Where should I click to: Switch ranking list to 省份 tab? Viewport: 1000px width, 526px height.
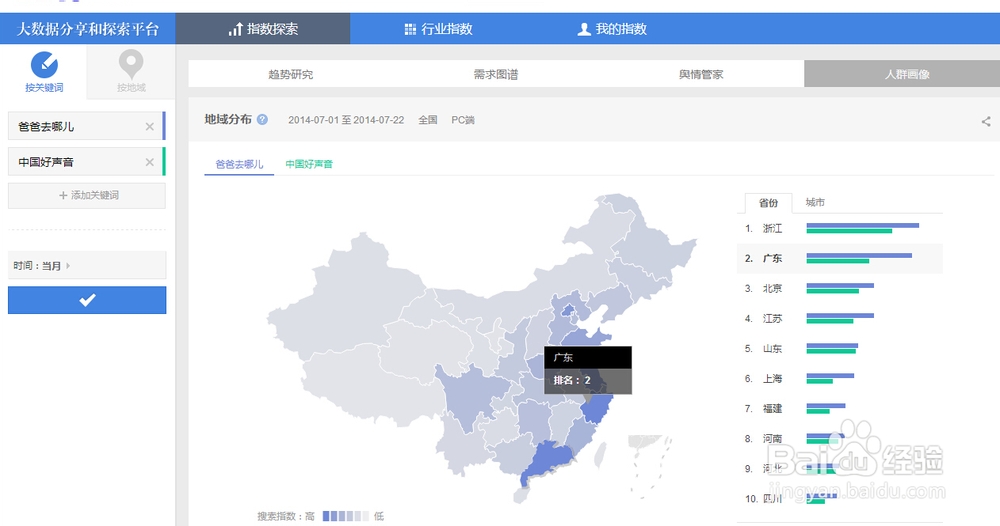click(768, 203)
